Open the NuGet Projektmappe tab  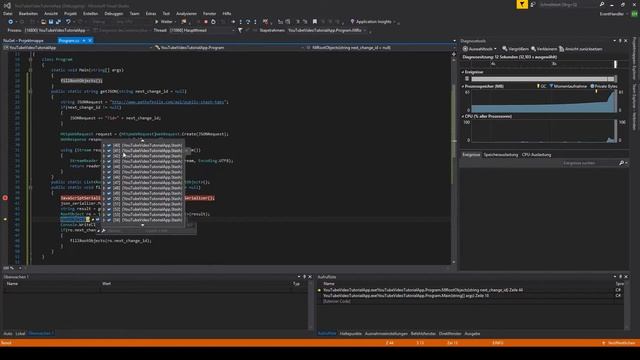point(23,40)
